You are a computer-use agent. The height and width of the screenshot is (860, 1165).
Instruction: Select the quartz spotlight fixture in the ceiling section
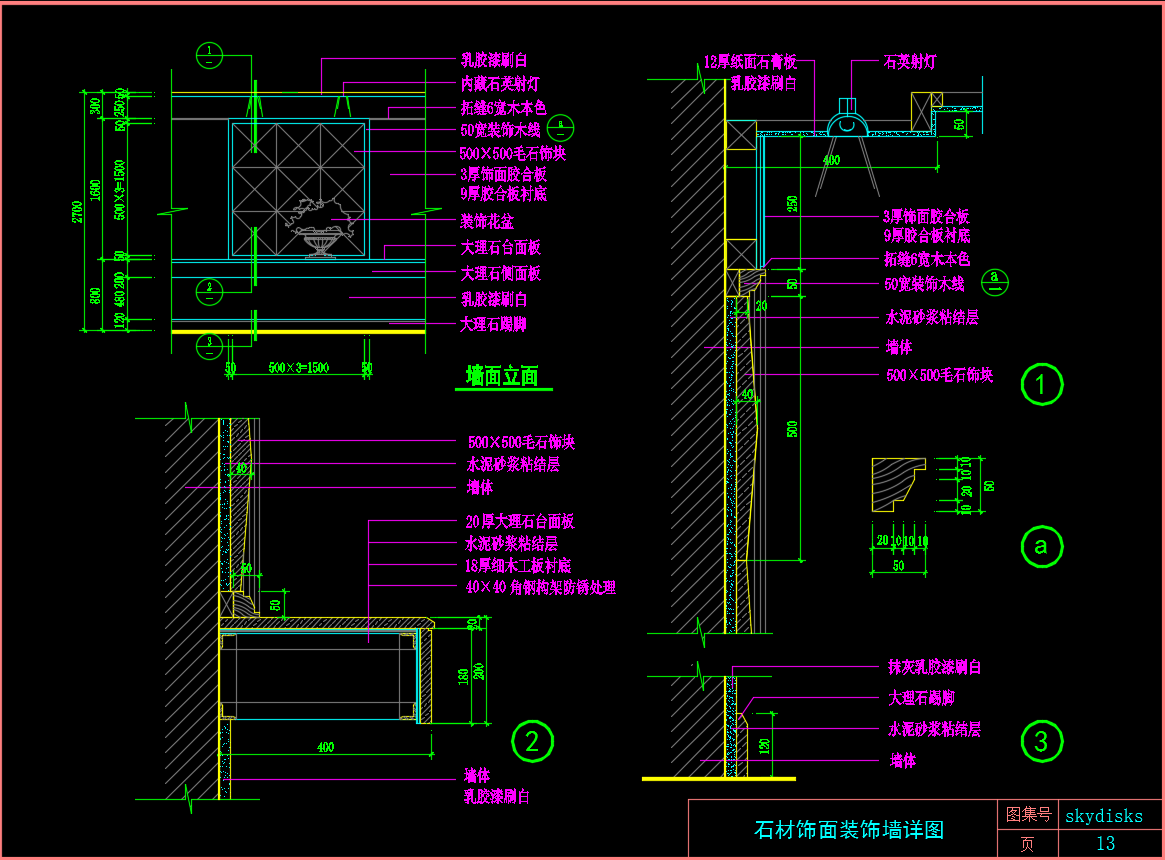848,118
